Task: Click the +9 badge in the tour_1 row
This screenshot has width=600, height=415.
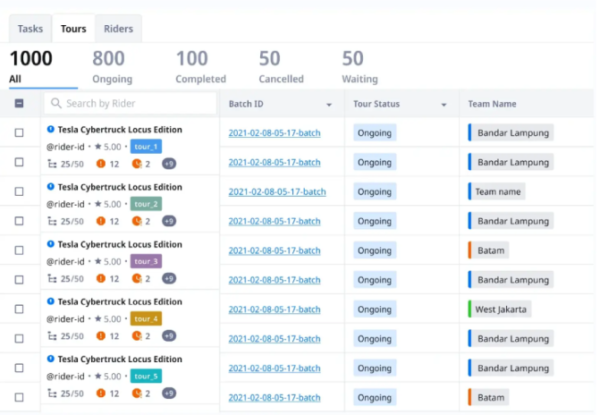Action: pos(169,164)
